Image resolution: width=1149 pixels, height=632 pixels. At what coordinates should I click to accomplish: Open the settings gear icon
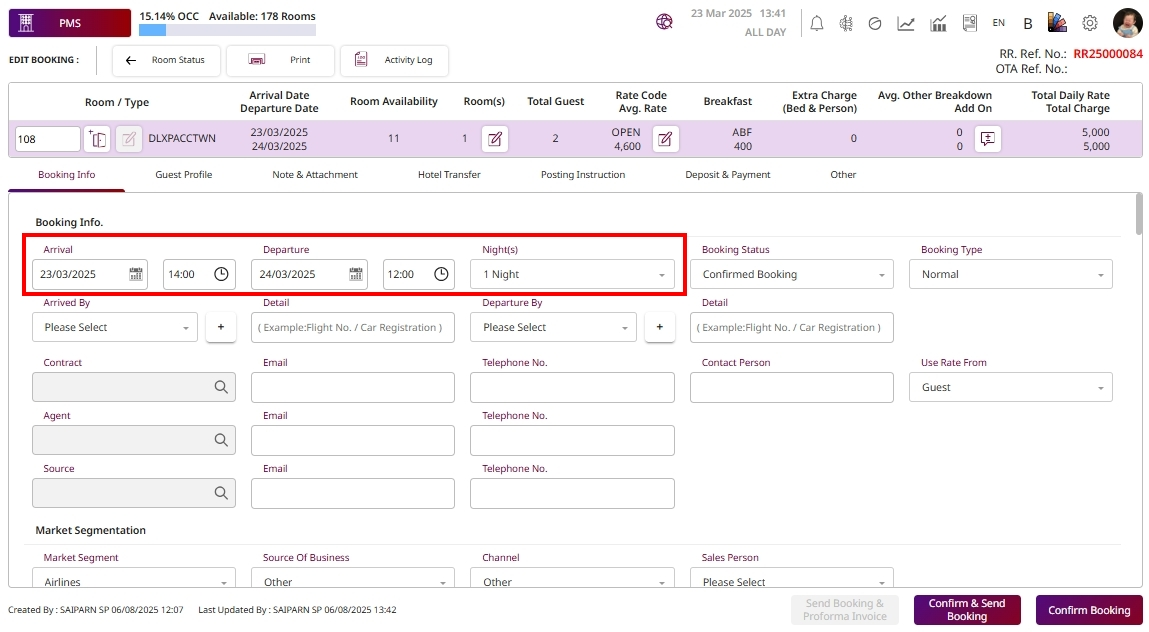point(1090,23)
